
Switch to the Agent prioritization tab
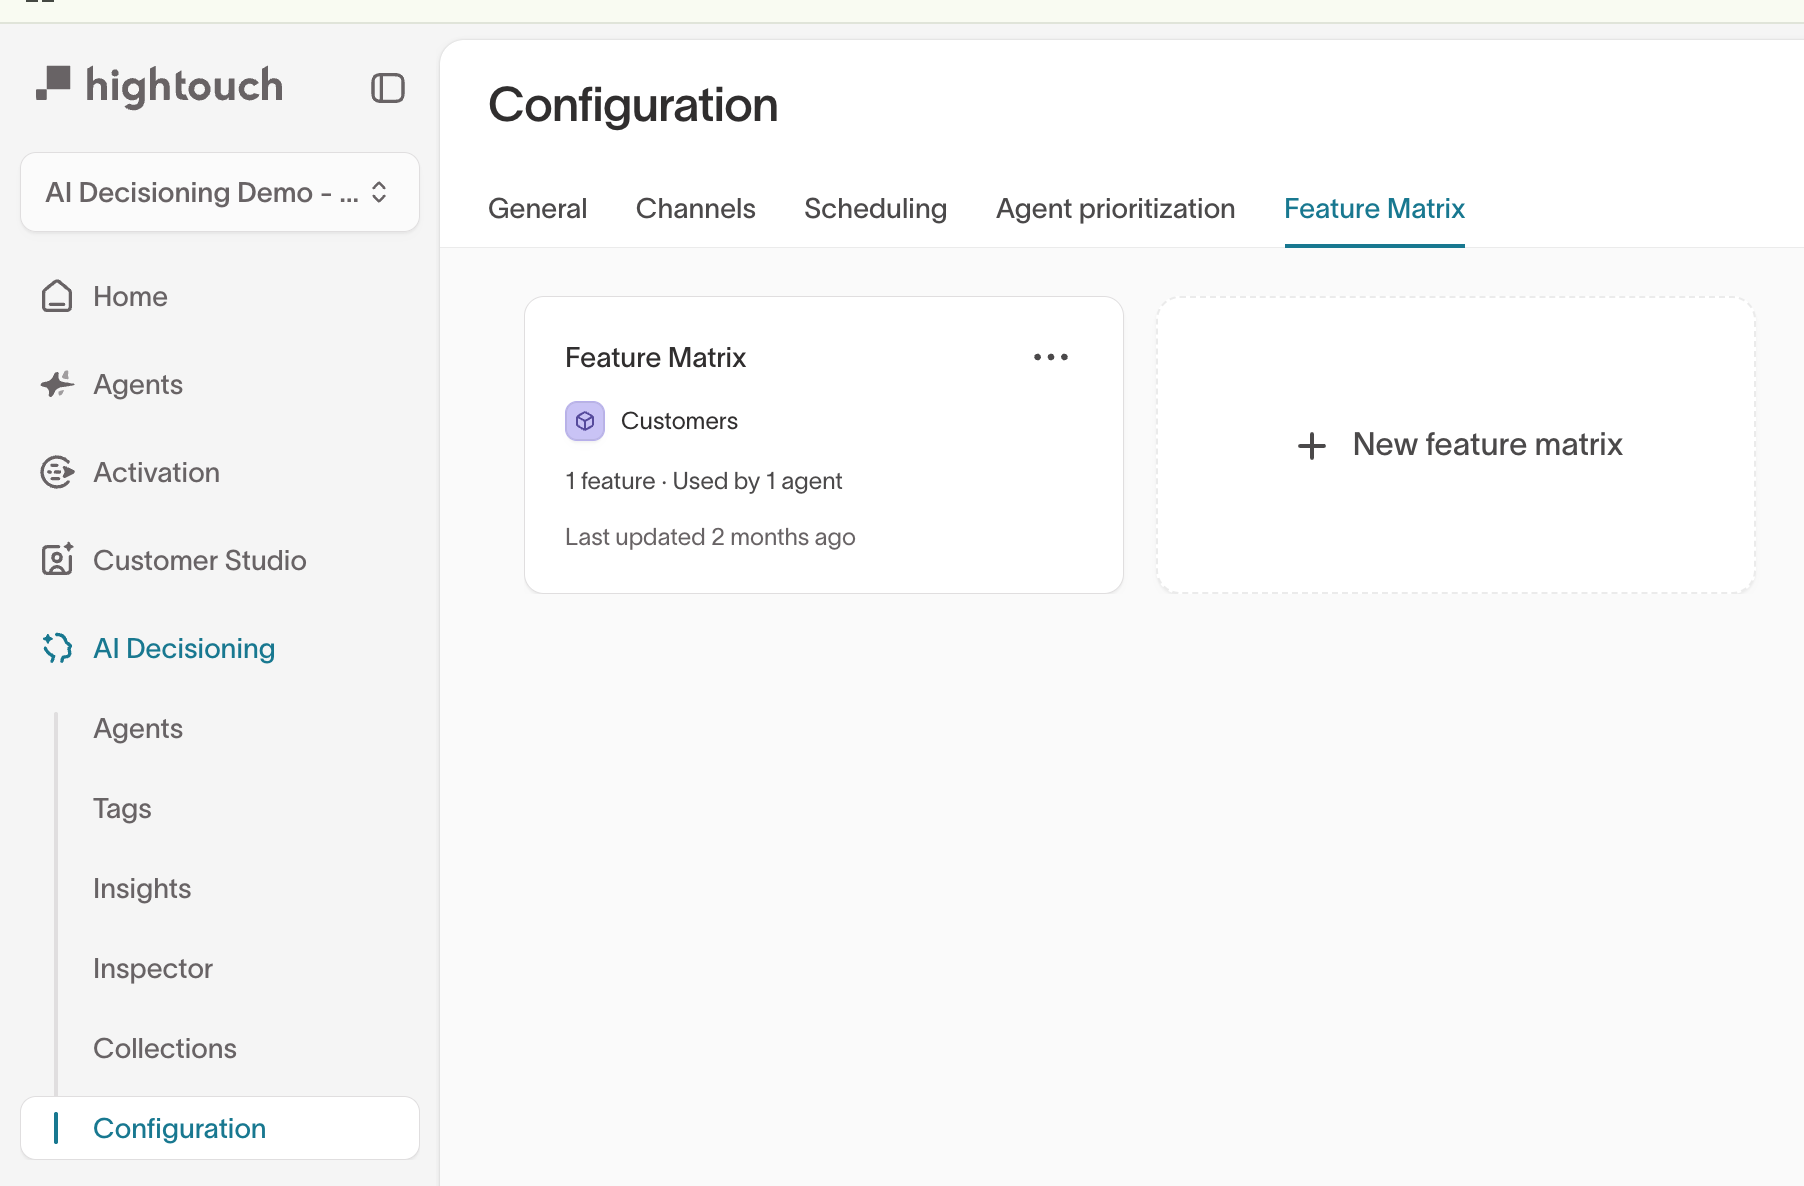(1115, 208)
